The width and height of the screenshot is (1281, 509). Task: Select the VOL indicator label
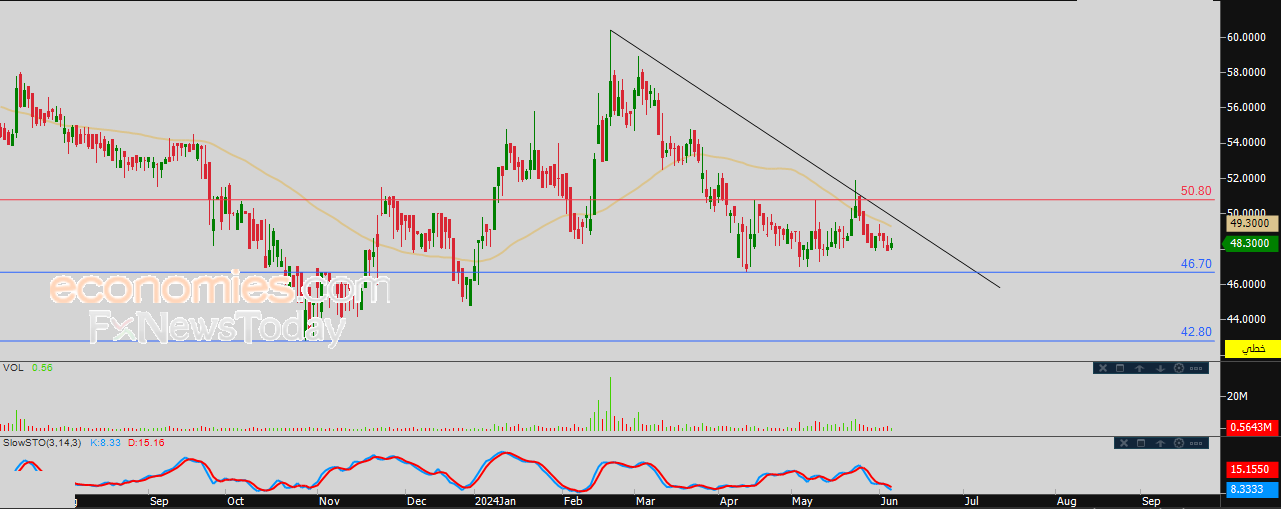pos(13,368)
